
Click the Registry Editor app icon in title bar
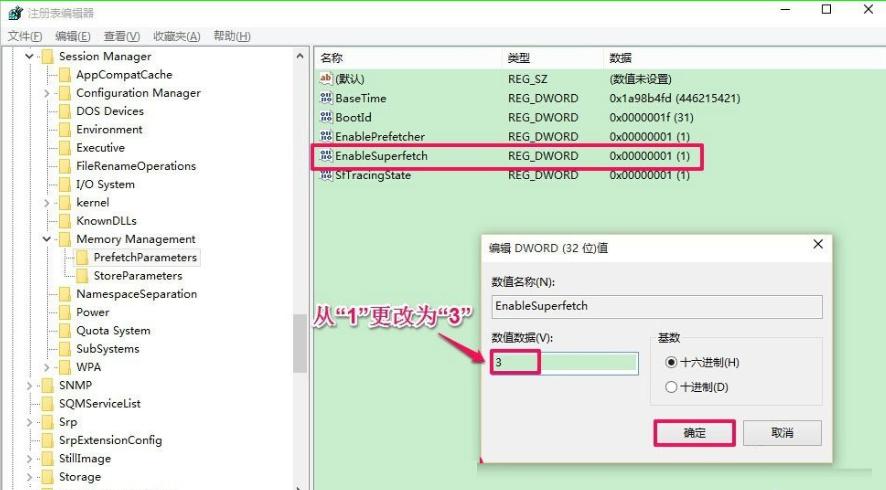(x=15, y=12)
